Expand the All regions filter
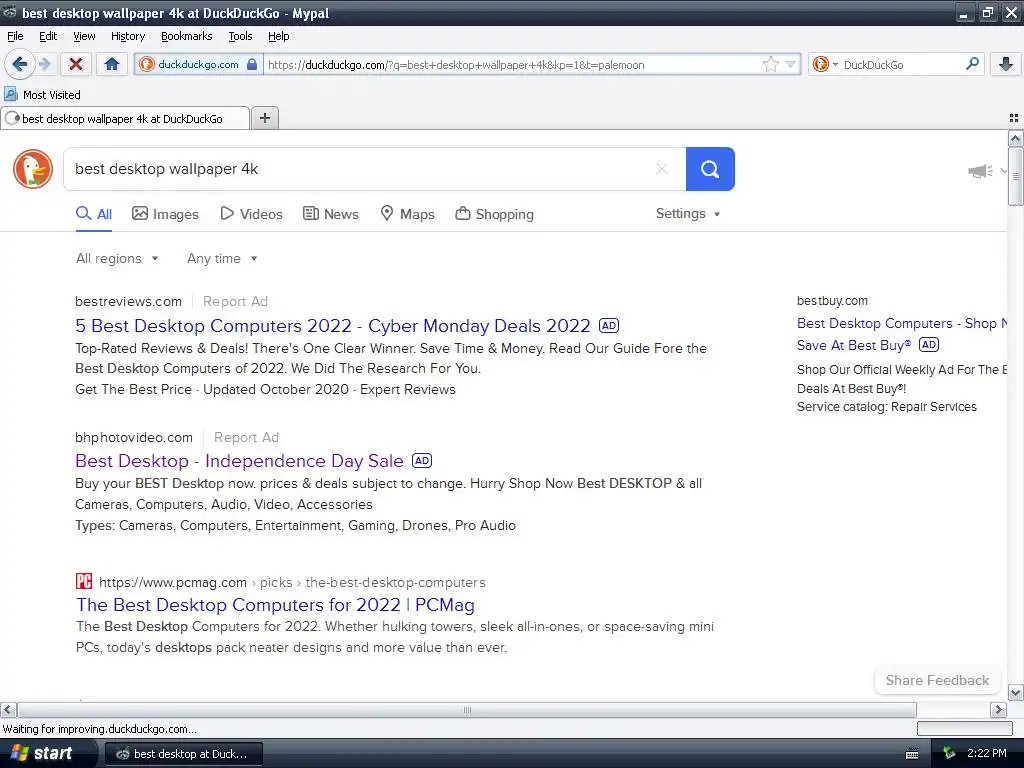Viewport: 1024px width, 768px height. click(x=117, y=259)
